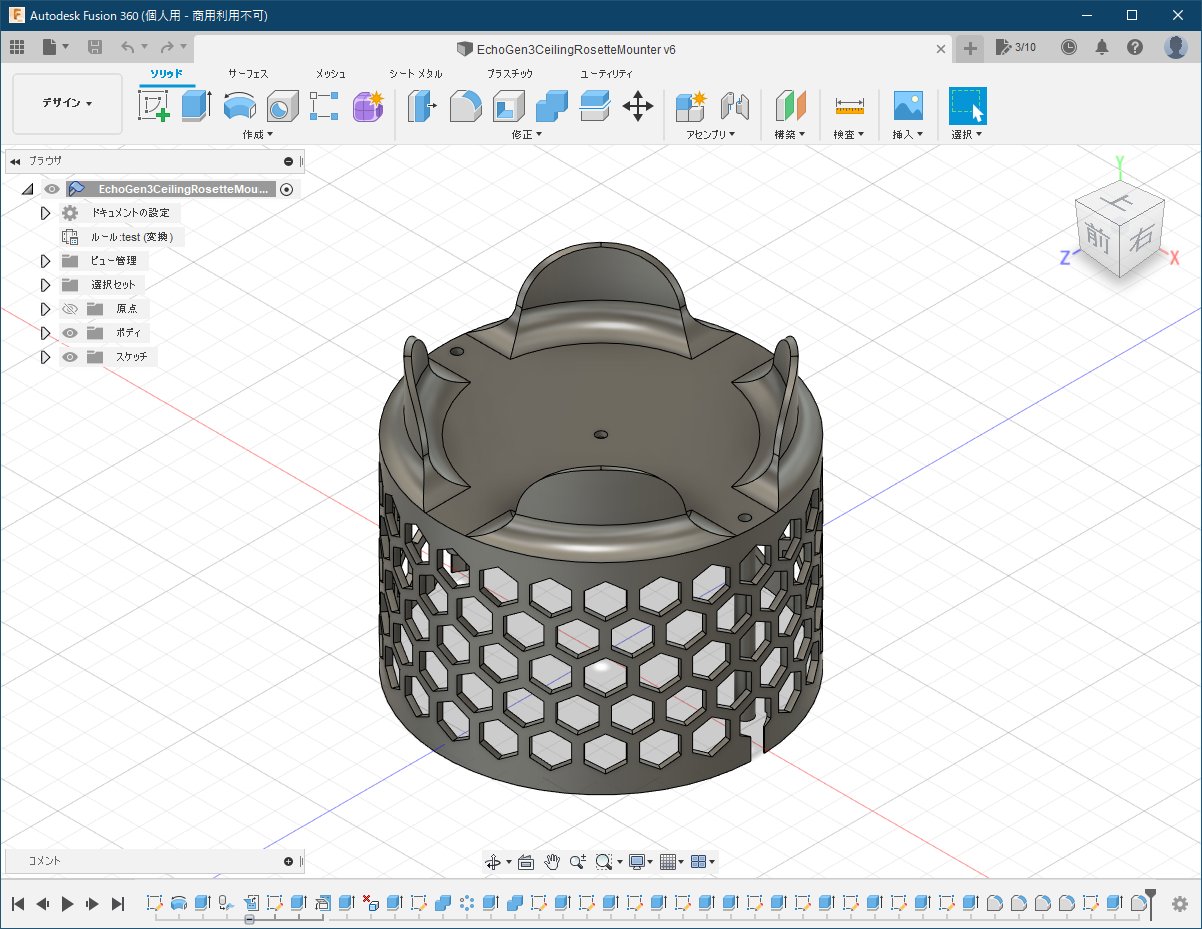Expand the スケッチ folder
Viewport: 1202px width, 929px height.
click(45, 357)
